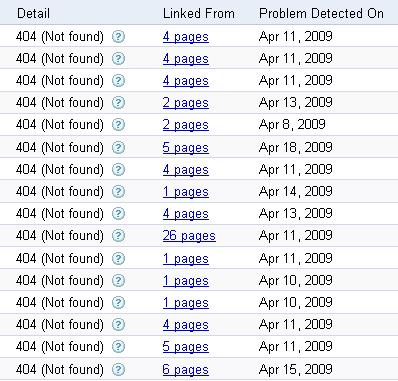
Task: Click help icon in Apr 14, 2009 row
Action: click(x=118, y=192)
